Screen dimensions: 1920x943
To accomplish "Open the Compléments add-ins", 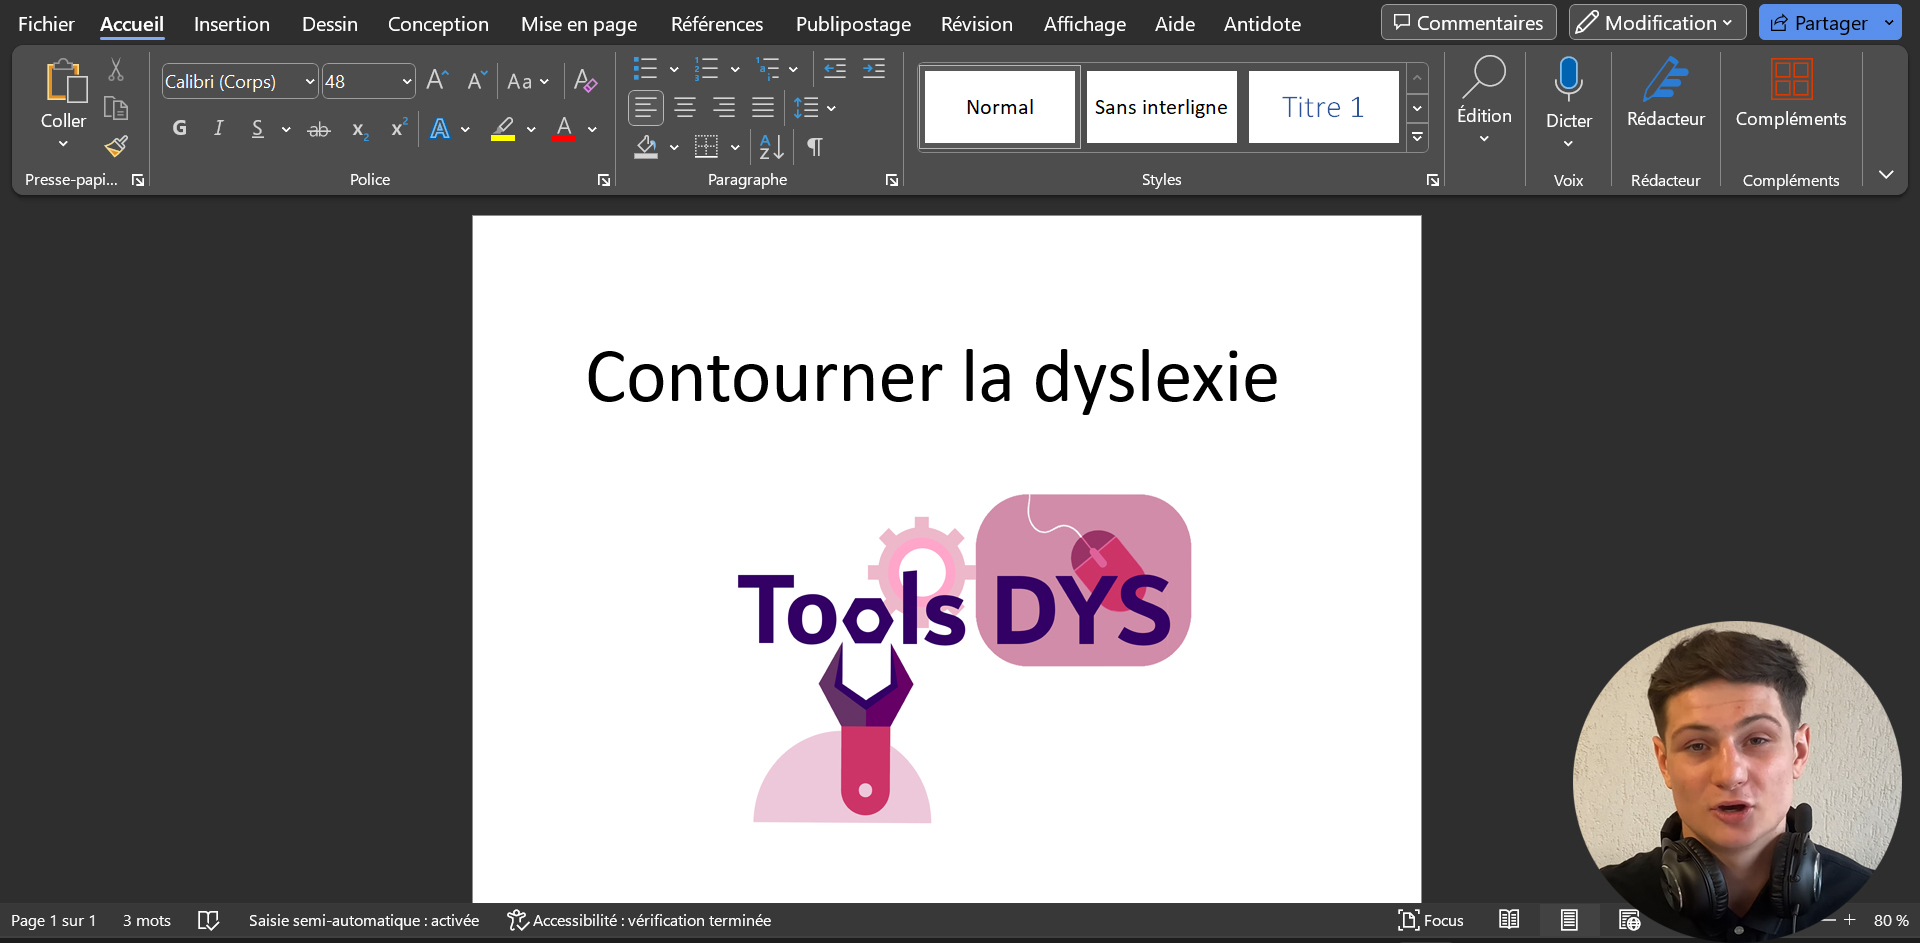I will 1790,92.
